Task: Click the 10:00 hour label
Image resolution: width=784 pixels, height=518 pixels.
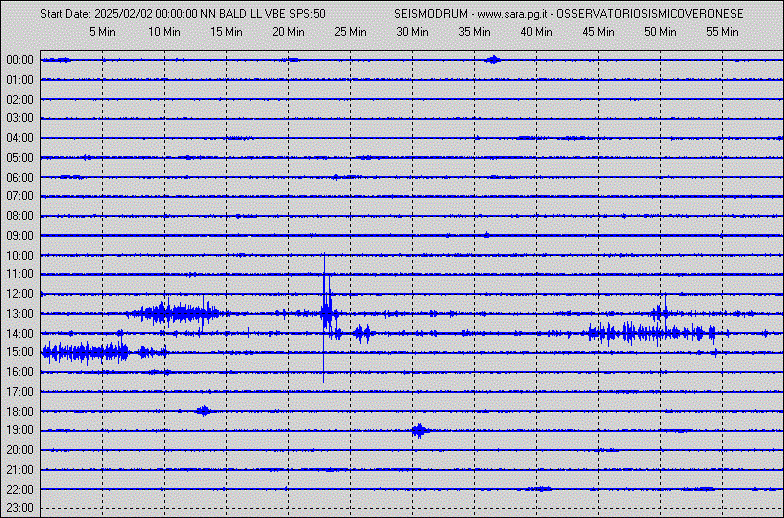Action: [x=20, y=256]
